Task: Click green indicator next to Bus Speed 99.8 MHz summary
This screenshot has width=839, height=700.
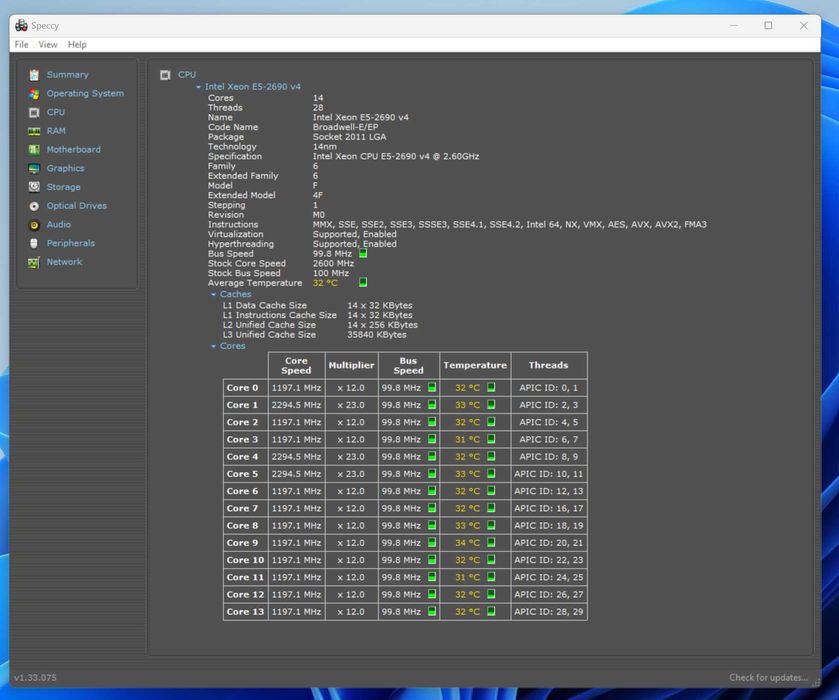Action: 363,253
